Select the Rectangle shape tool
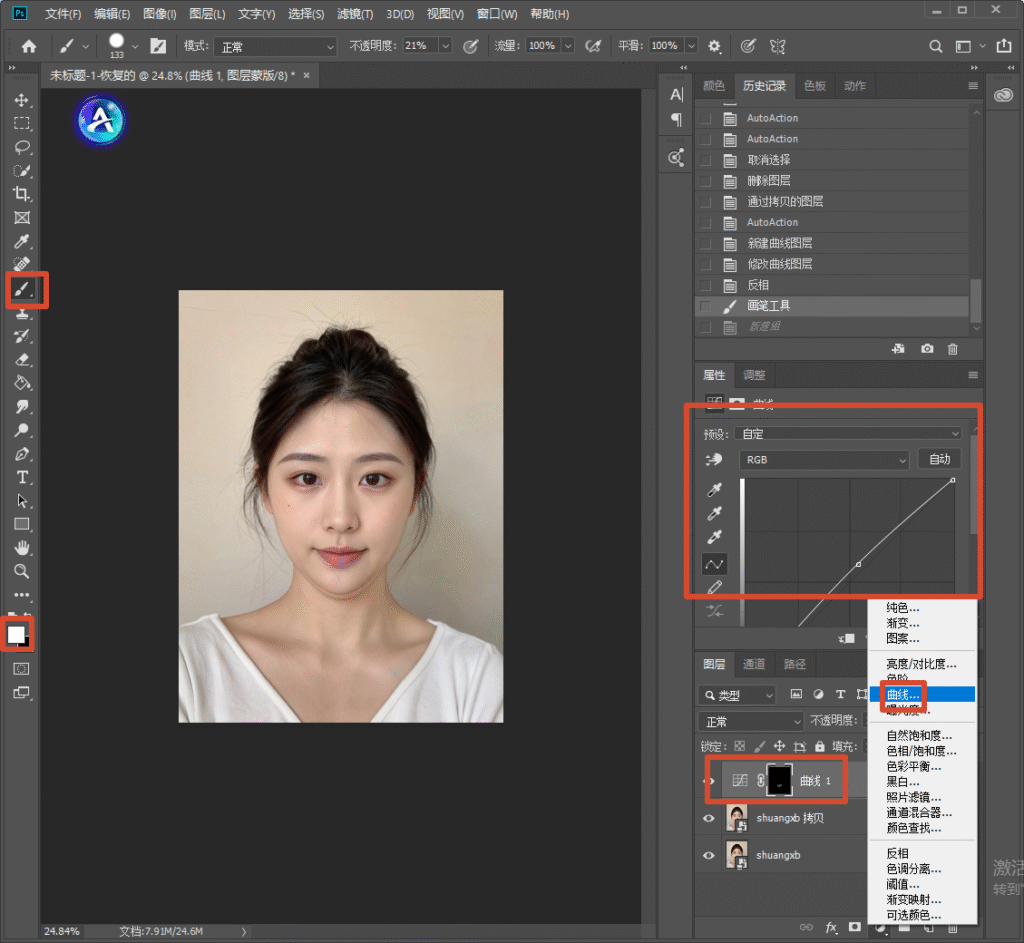The image size is (1024, 943). click(x=22, y=524)
